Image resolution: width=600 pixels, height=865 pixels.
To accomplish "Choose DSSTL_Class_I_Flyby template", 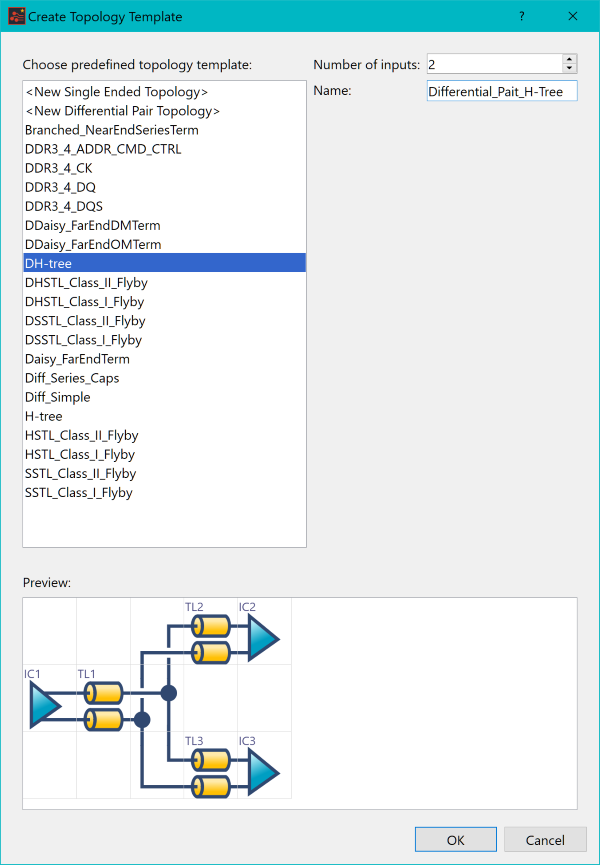I will click(x=164, y=340).
